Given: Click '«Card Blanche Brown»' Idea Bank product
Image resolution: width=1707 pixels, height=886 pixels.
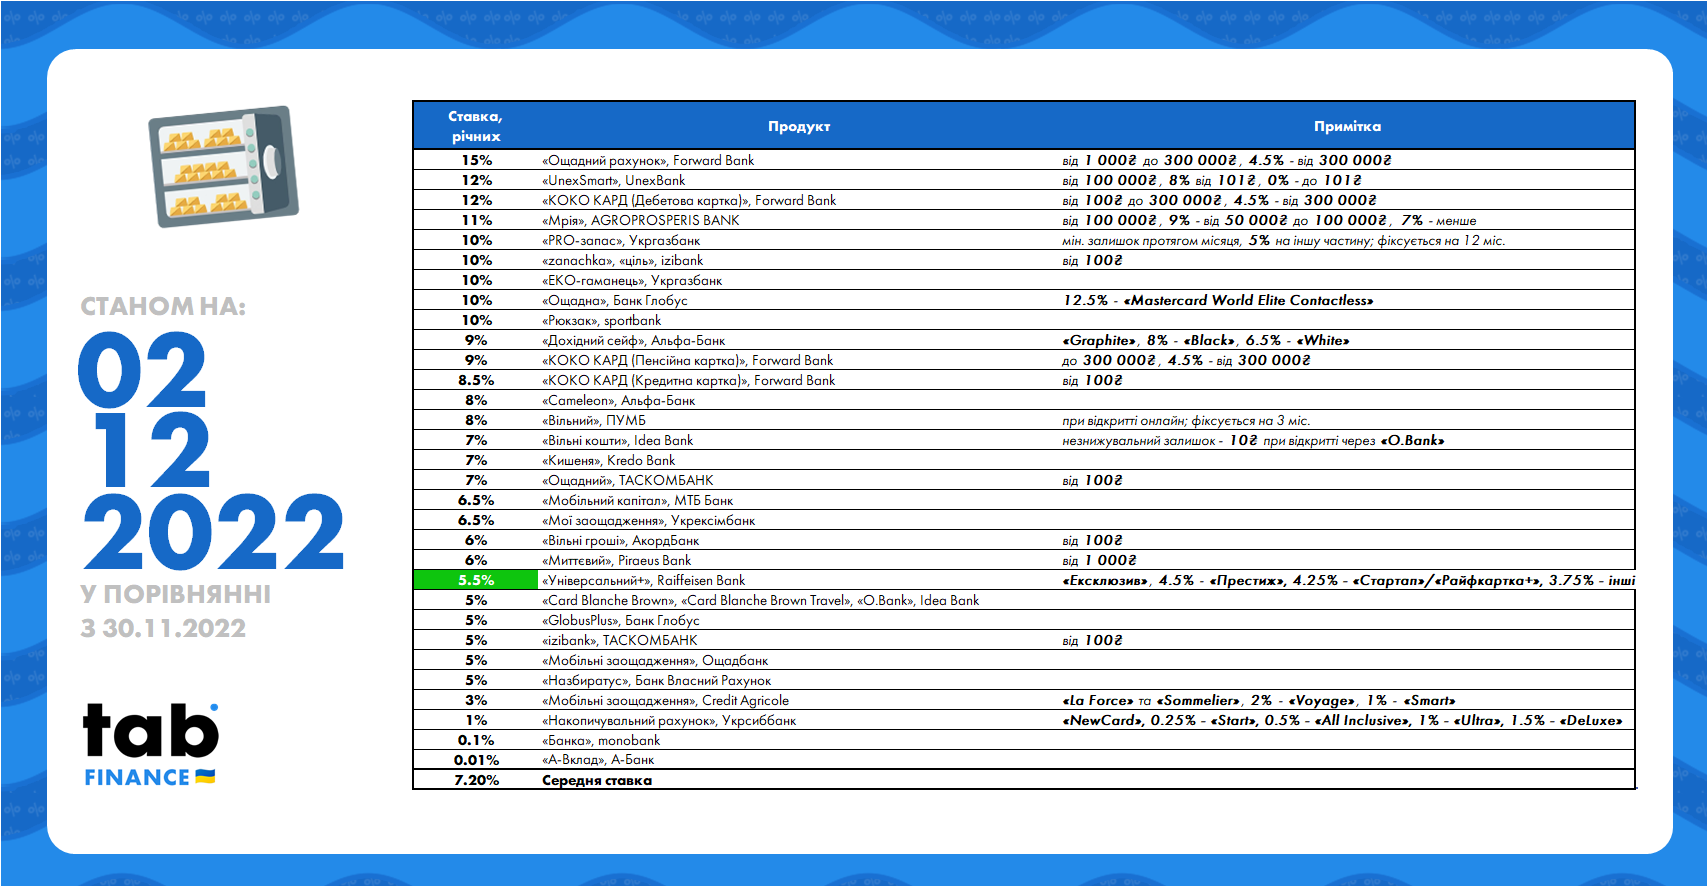Looking at the screenshot, I should click(760, 600).
